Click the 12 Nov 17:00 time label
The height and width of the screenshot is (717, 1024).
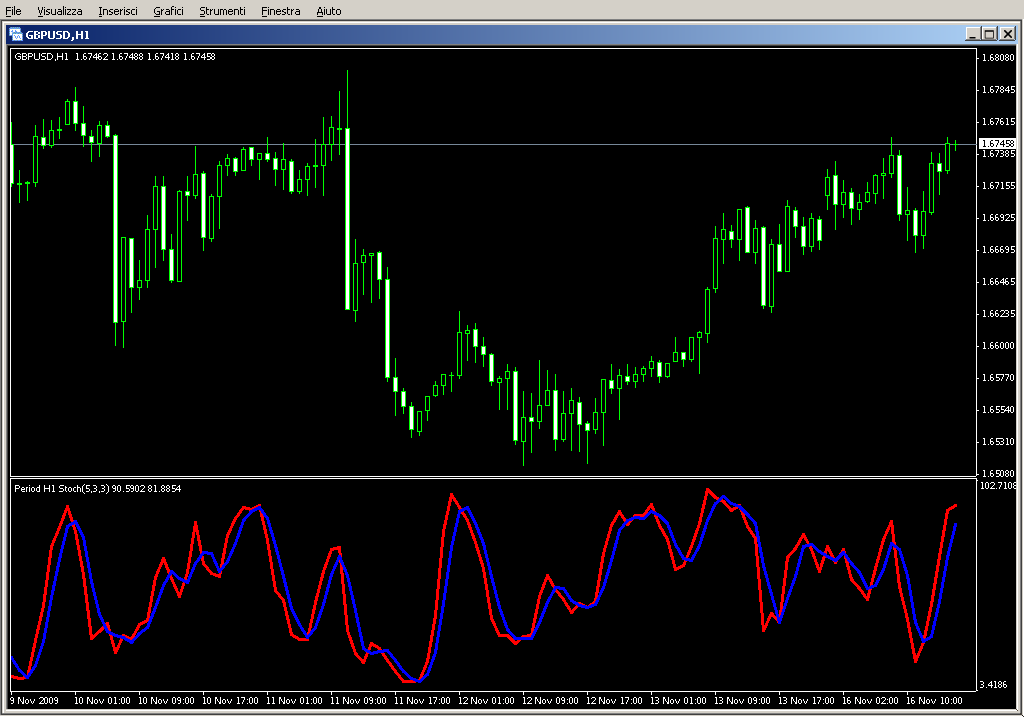pyautogui.click(x=614, y=701)
